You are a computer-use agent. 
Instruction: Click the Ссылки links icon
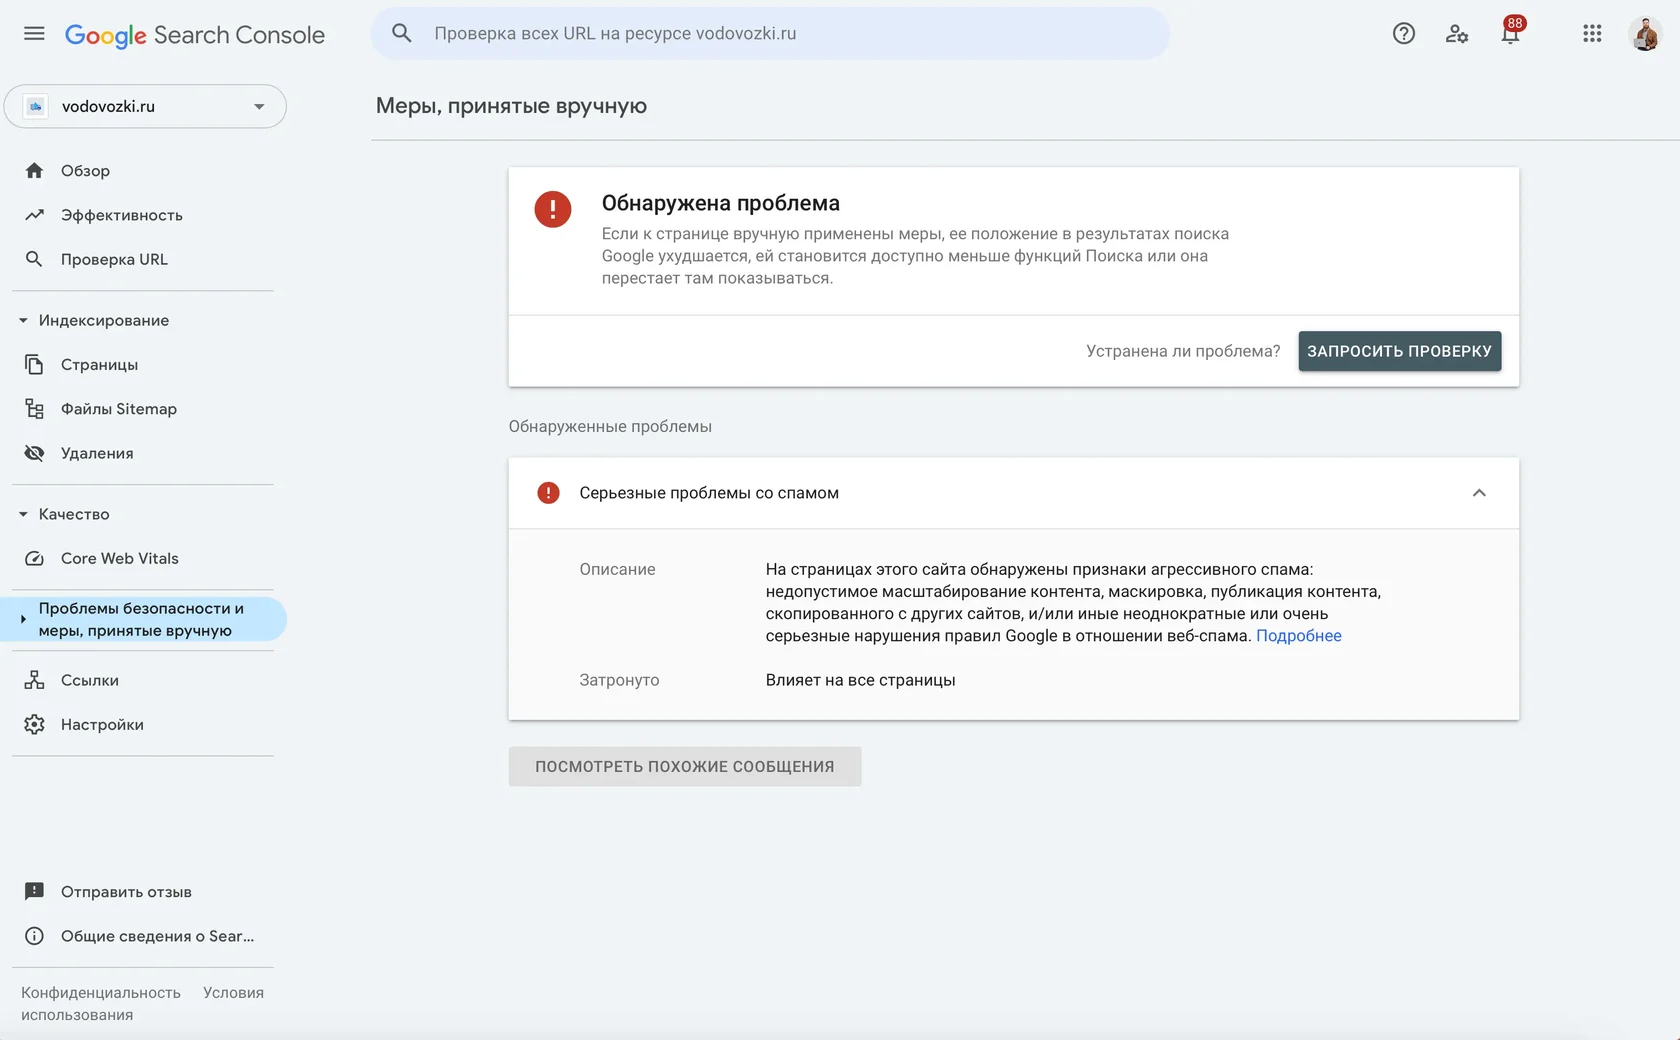pos(35,679)
